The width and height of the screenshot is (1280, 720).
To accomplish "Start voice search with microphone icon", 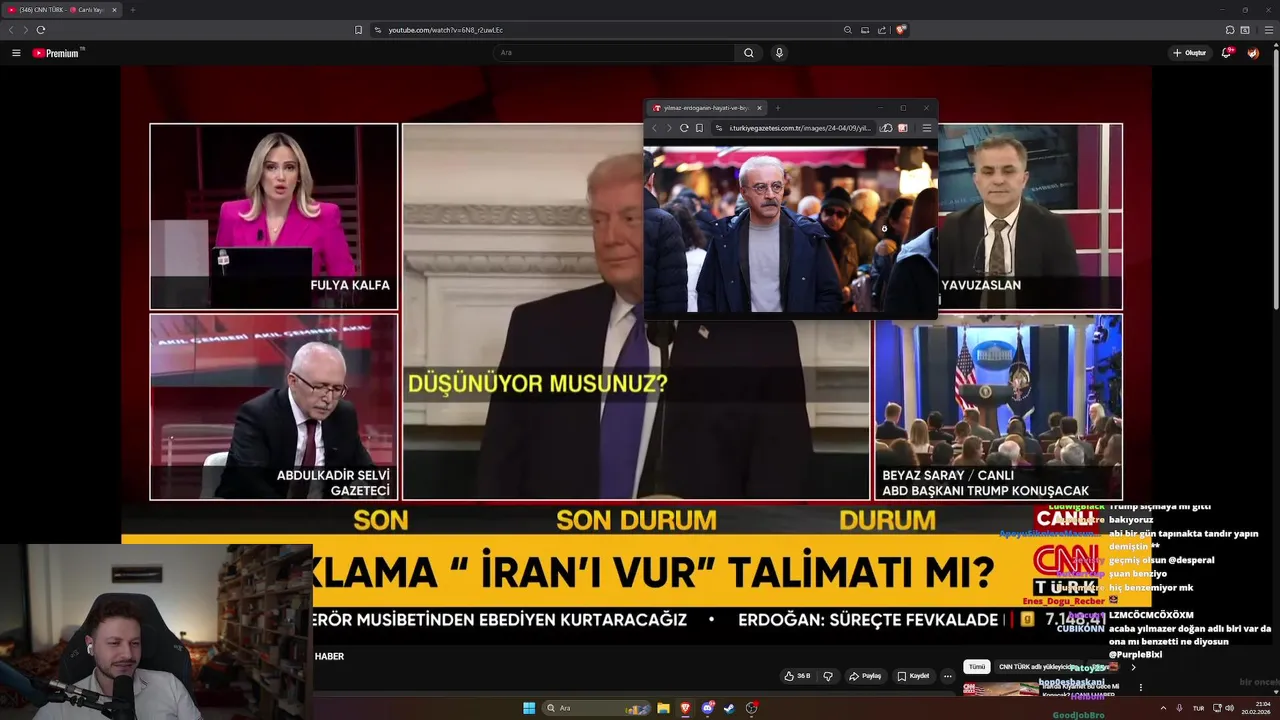I will point(779,53).
